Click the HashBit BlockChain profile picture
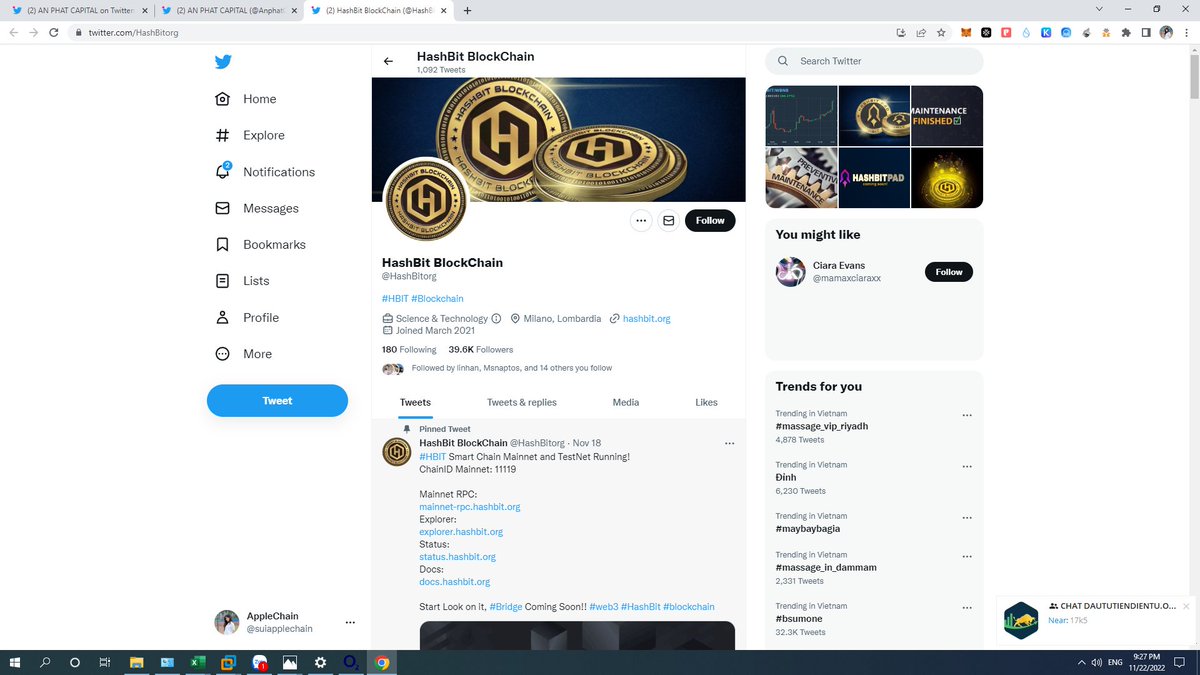 click(x=425, y=198)
